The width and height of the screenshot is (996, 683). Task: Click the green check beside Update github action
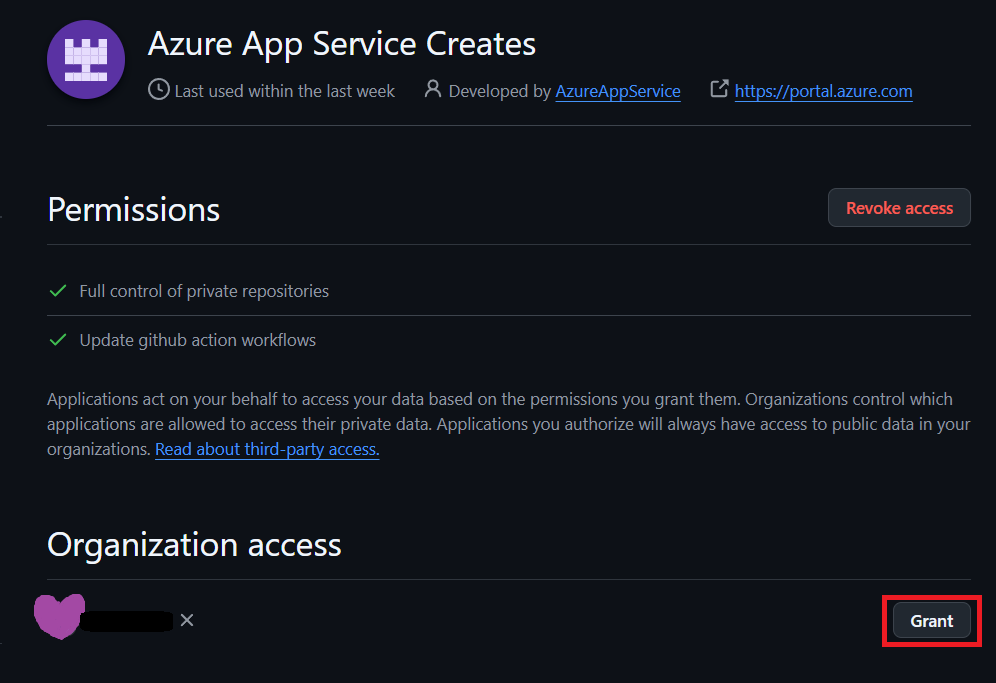58,340
